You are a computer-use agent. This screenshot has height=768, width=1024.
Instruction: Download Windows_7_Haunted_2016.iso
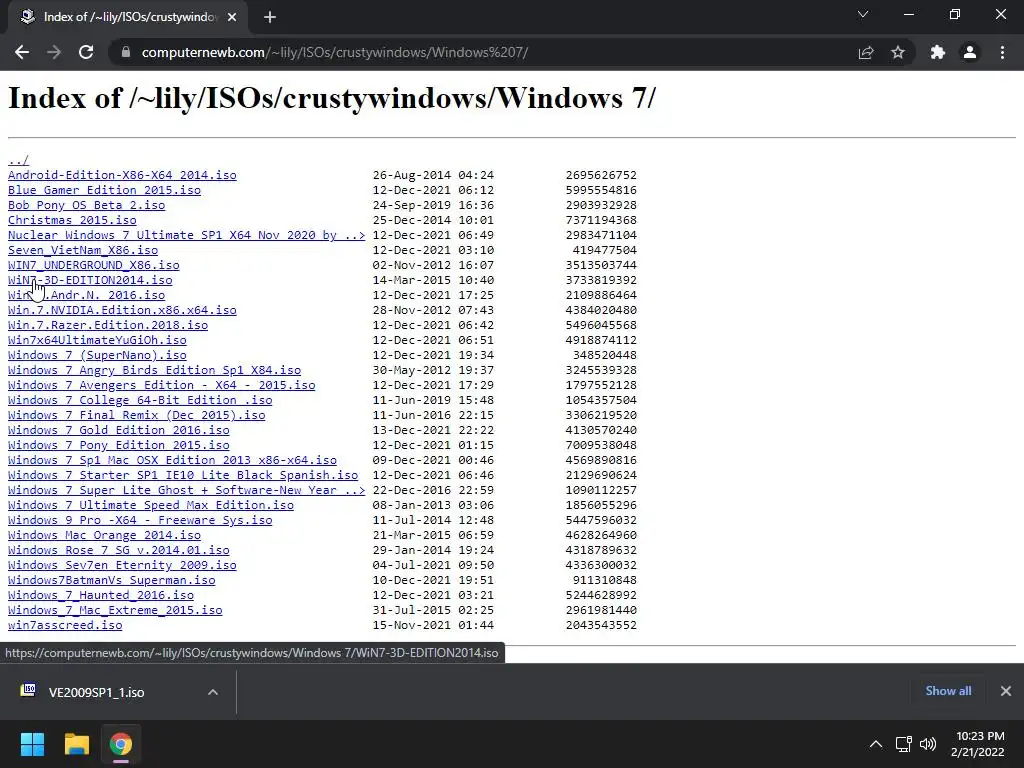pos(101,596)
